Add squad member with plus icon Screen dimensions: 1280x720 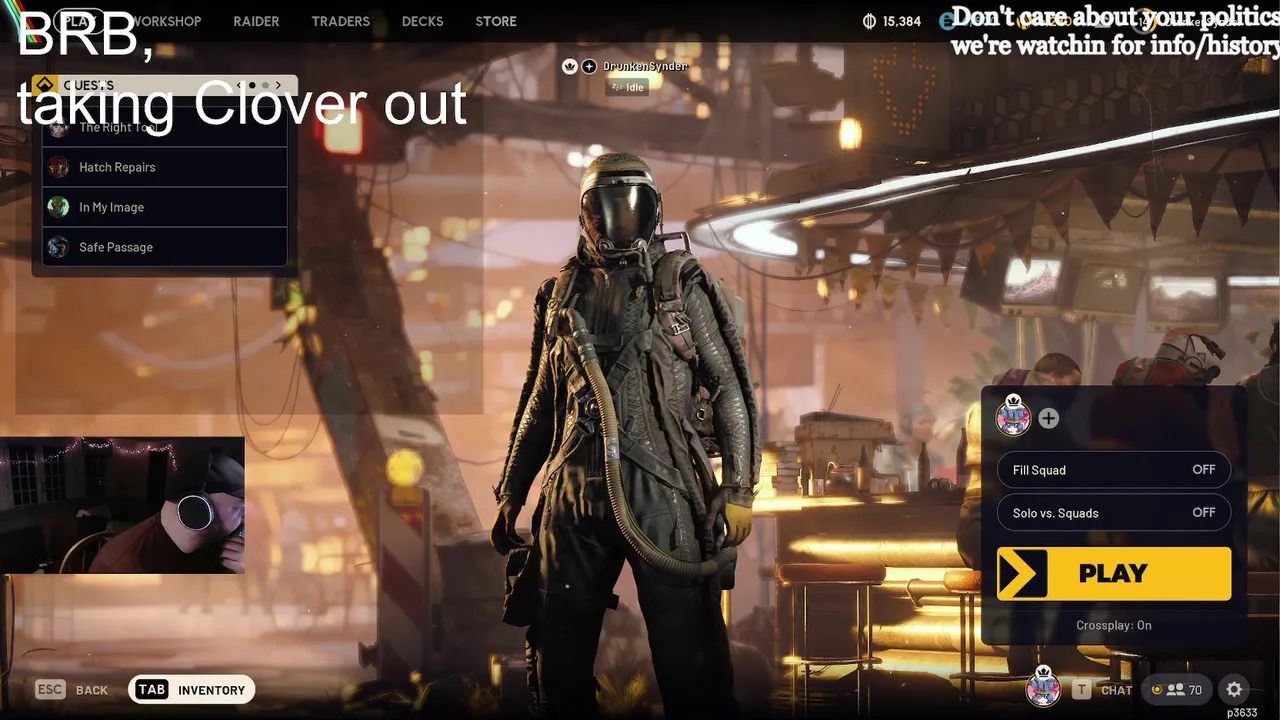tap(1048, 418)
